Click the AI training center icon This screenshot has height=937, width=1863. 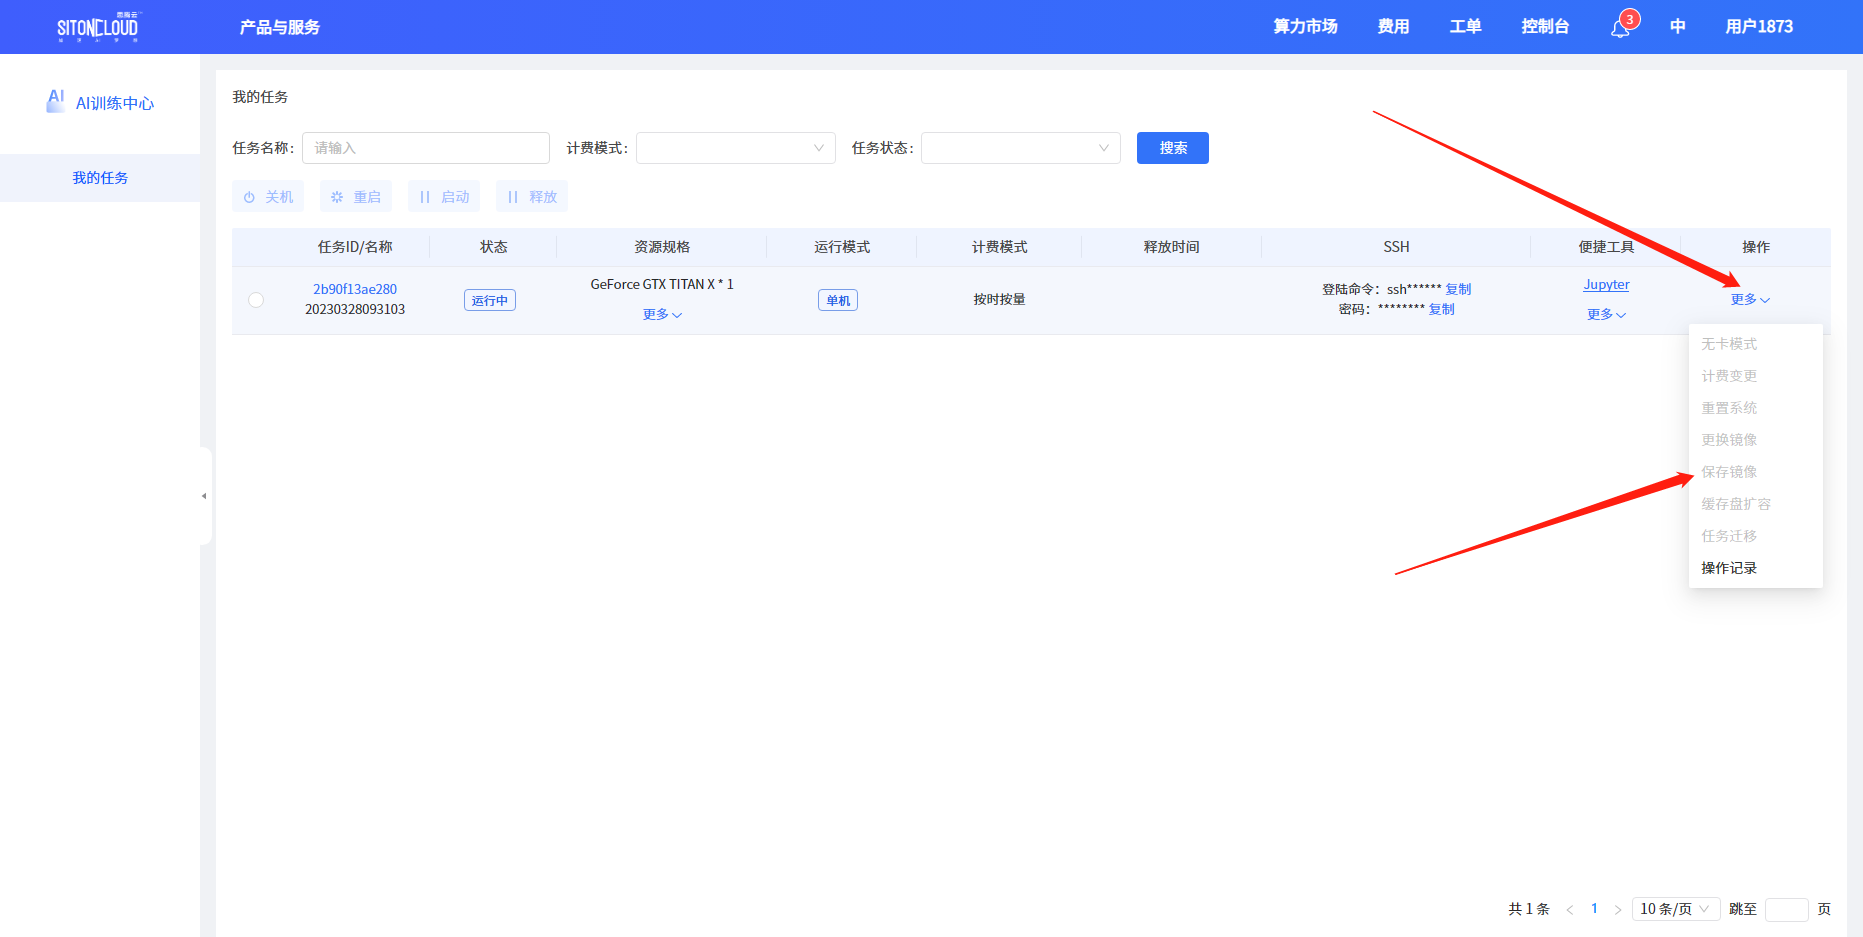pos(56,101)
